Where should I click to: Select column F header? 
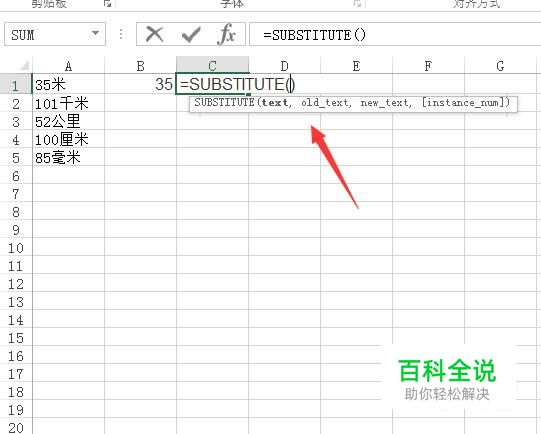tap(428, 66)
